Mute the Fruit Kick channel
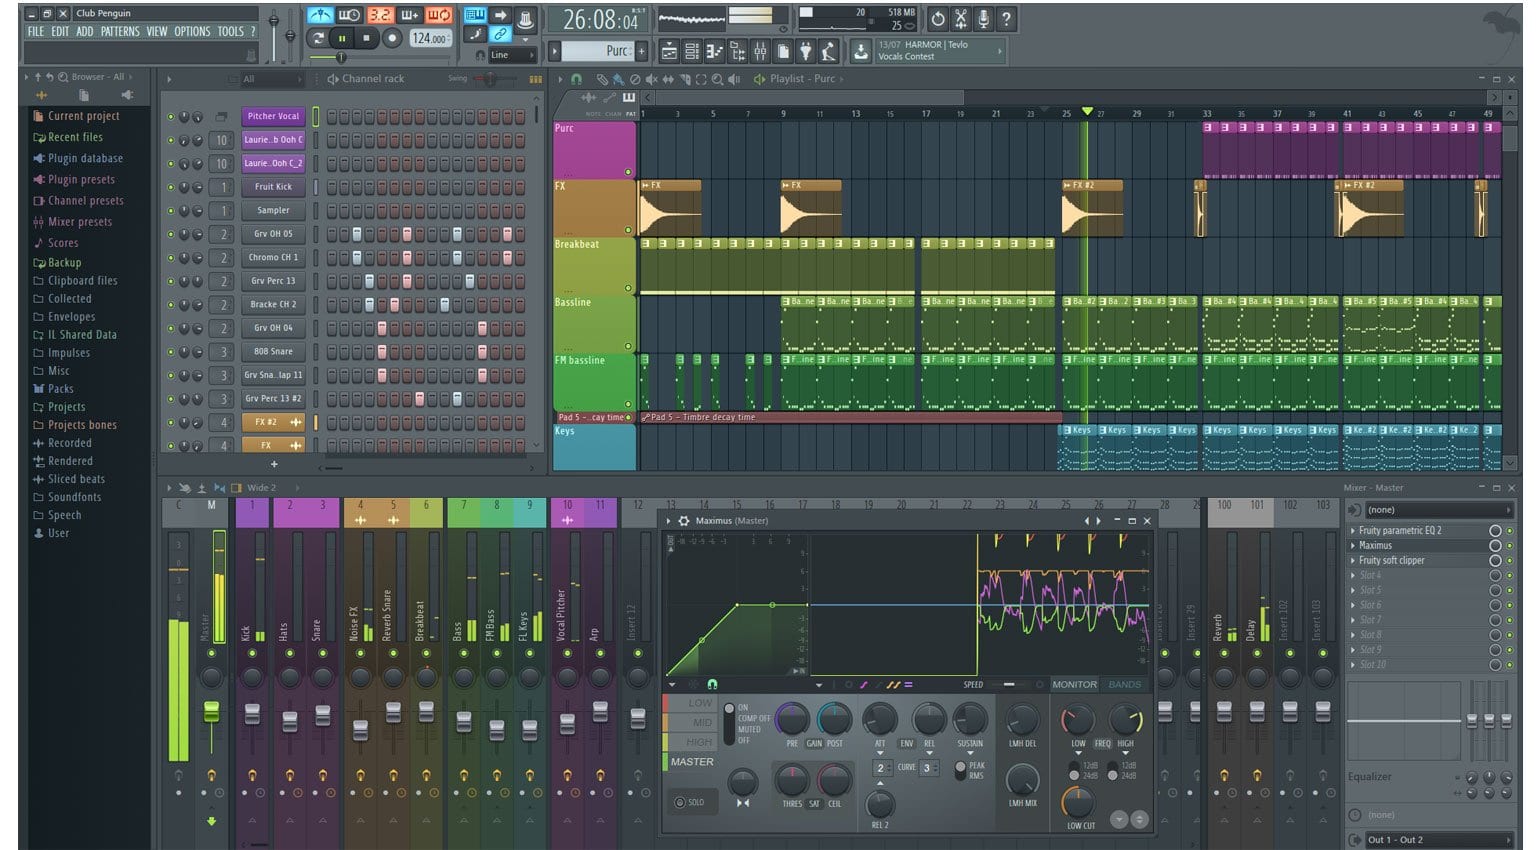Screen dimensions: 1540x850 click(170, 187)
